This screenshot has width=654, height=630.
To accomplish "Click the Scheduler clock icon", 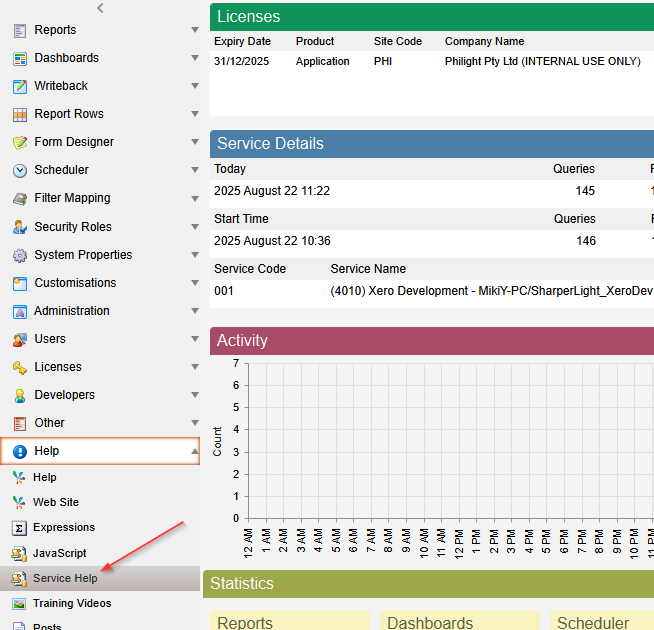I will point(20,171).
